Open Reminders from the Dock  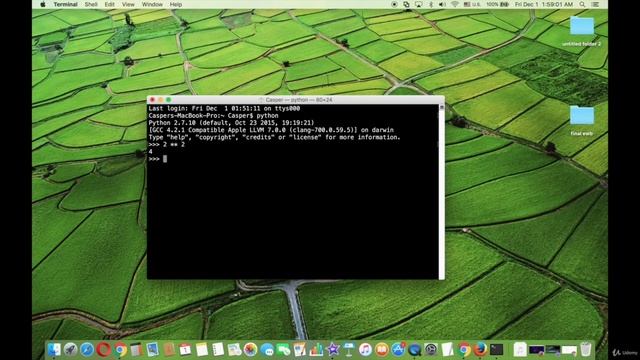[x=218, y=349]
